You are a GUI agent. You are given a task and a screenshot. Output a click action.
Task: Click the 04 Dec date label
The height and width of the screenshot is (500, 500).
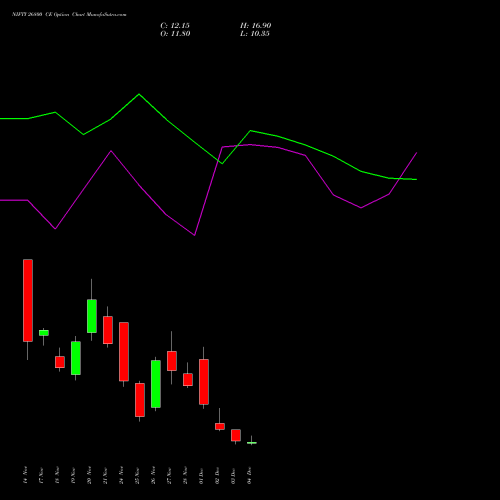pos(249,475)
